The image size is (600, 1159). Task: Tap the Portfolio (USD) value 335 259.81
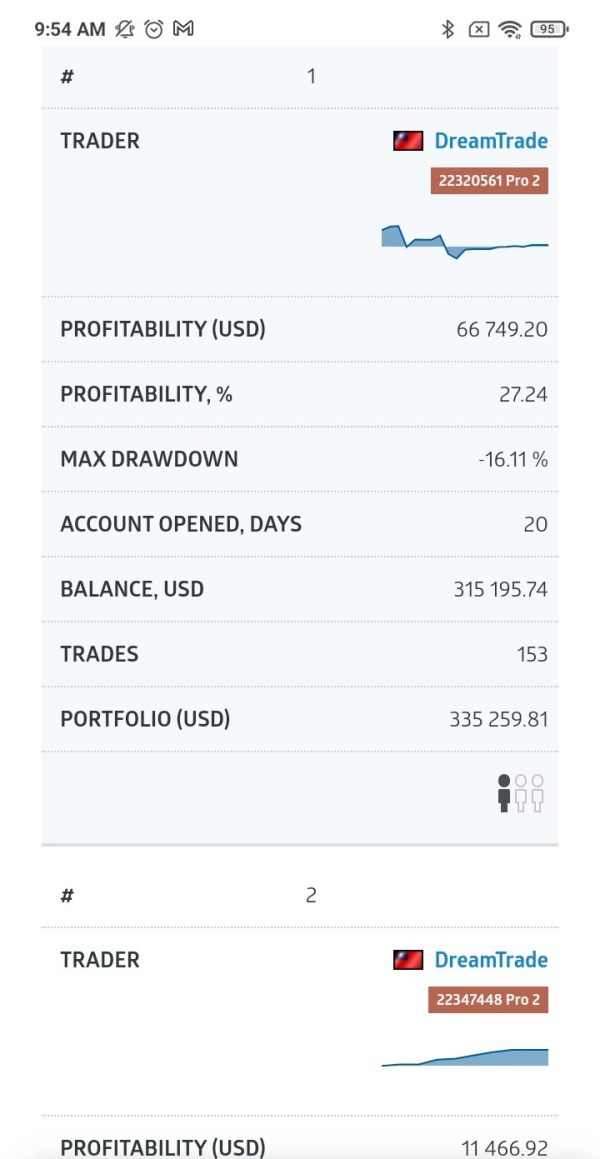click(x=499, y=719)
